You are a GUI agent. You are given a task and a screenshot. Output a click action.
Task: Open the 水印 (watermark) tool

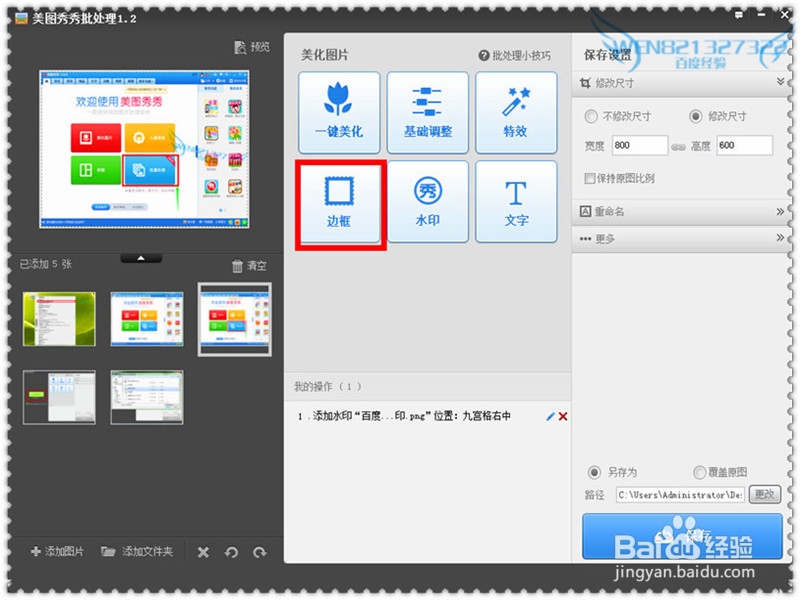428,201
